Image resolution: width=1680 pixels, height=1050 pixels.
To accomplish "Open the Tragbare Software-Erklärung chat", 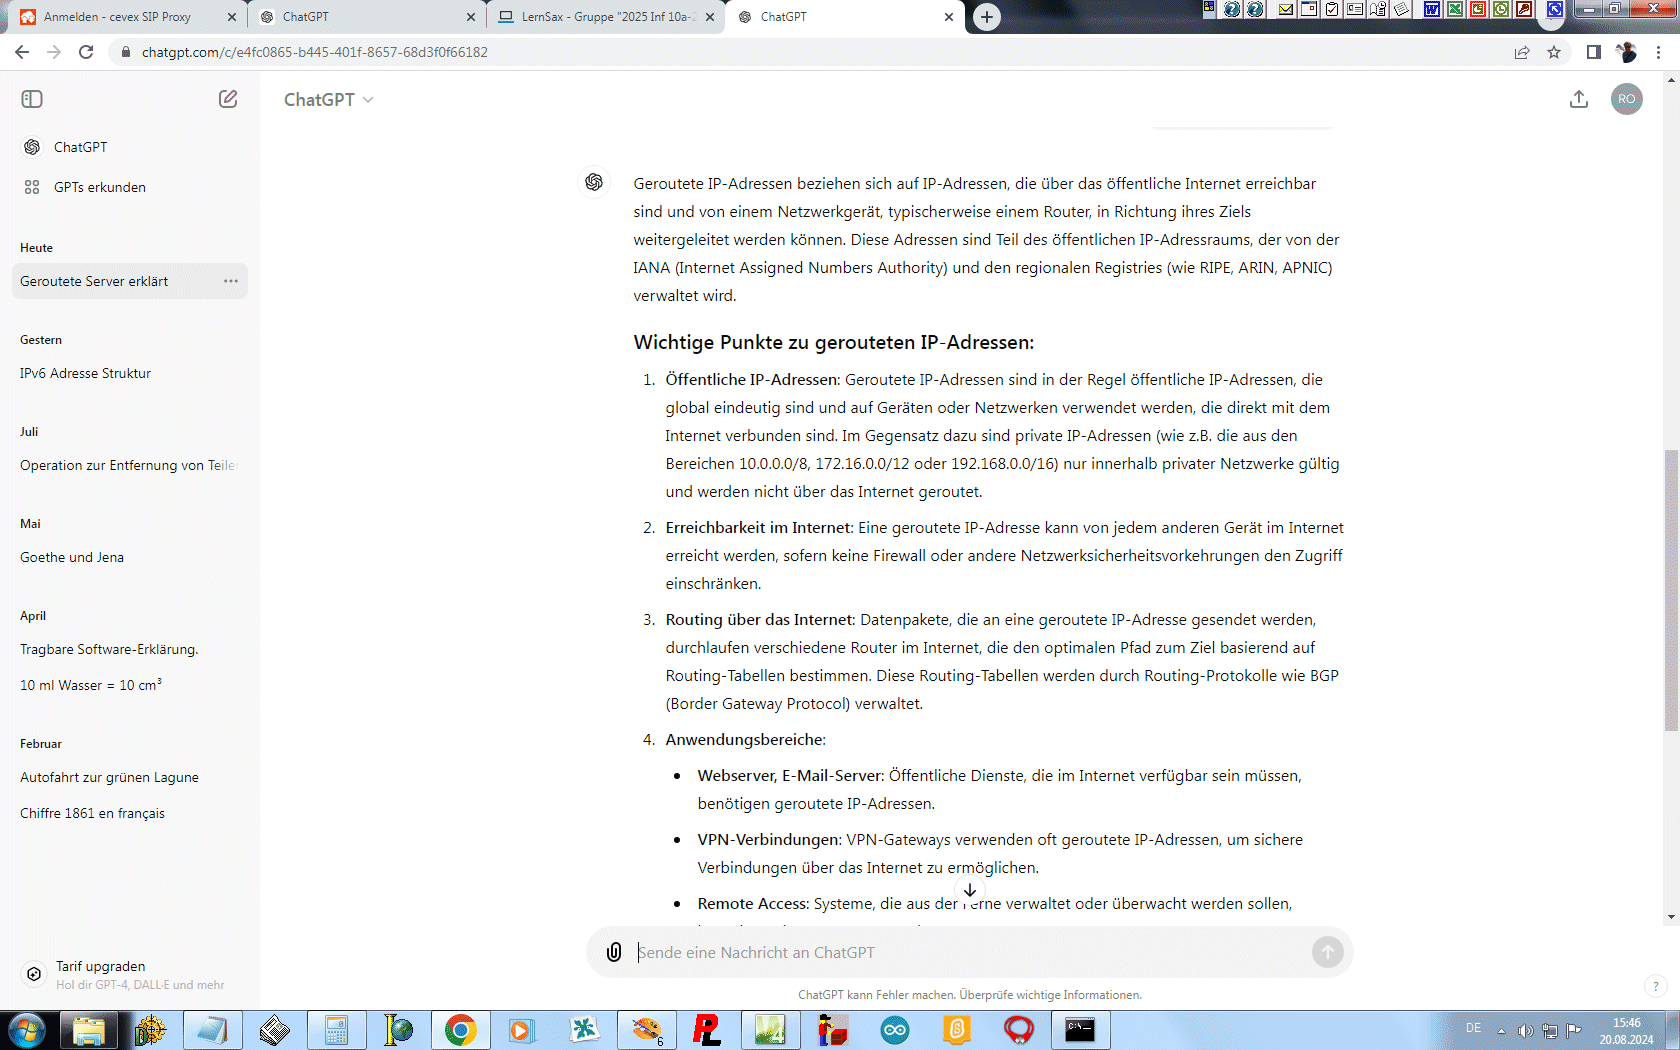I will click(x=130, y=649).
